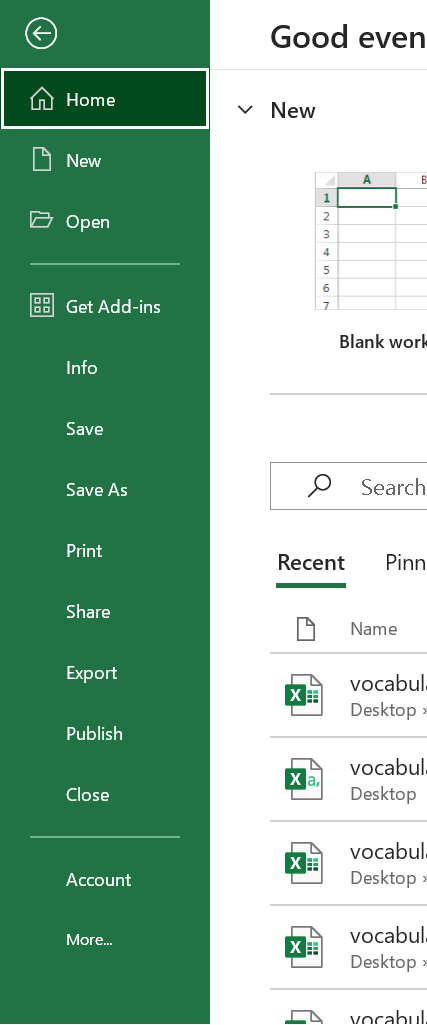Image resolution: width=427 pixels, height=1025 pixels.
Task: Switch to the Recent tab
Action: (311, 563)
